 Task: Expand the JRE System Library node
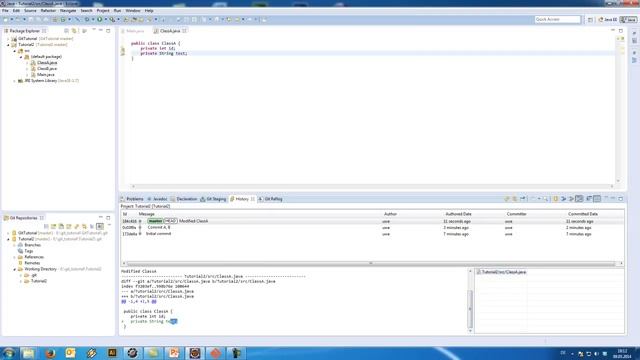(x=15, y=81)
